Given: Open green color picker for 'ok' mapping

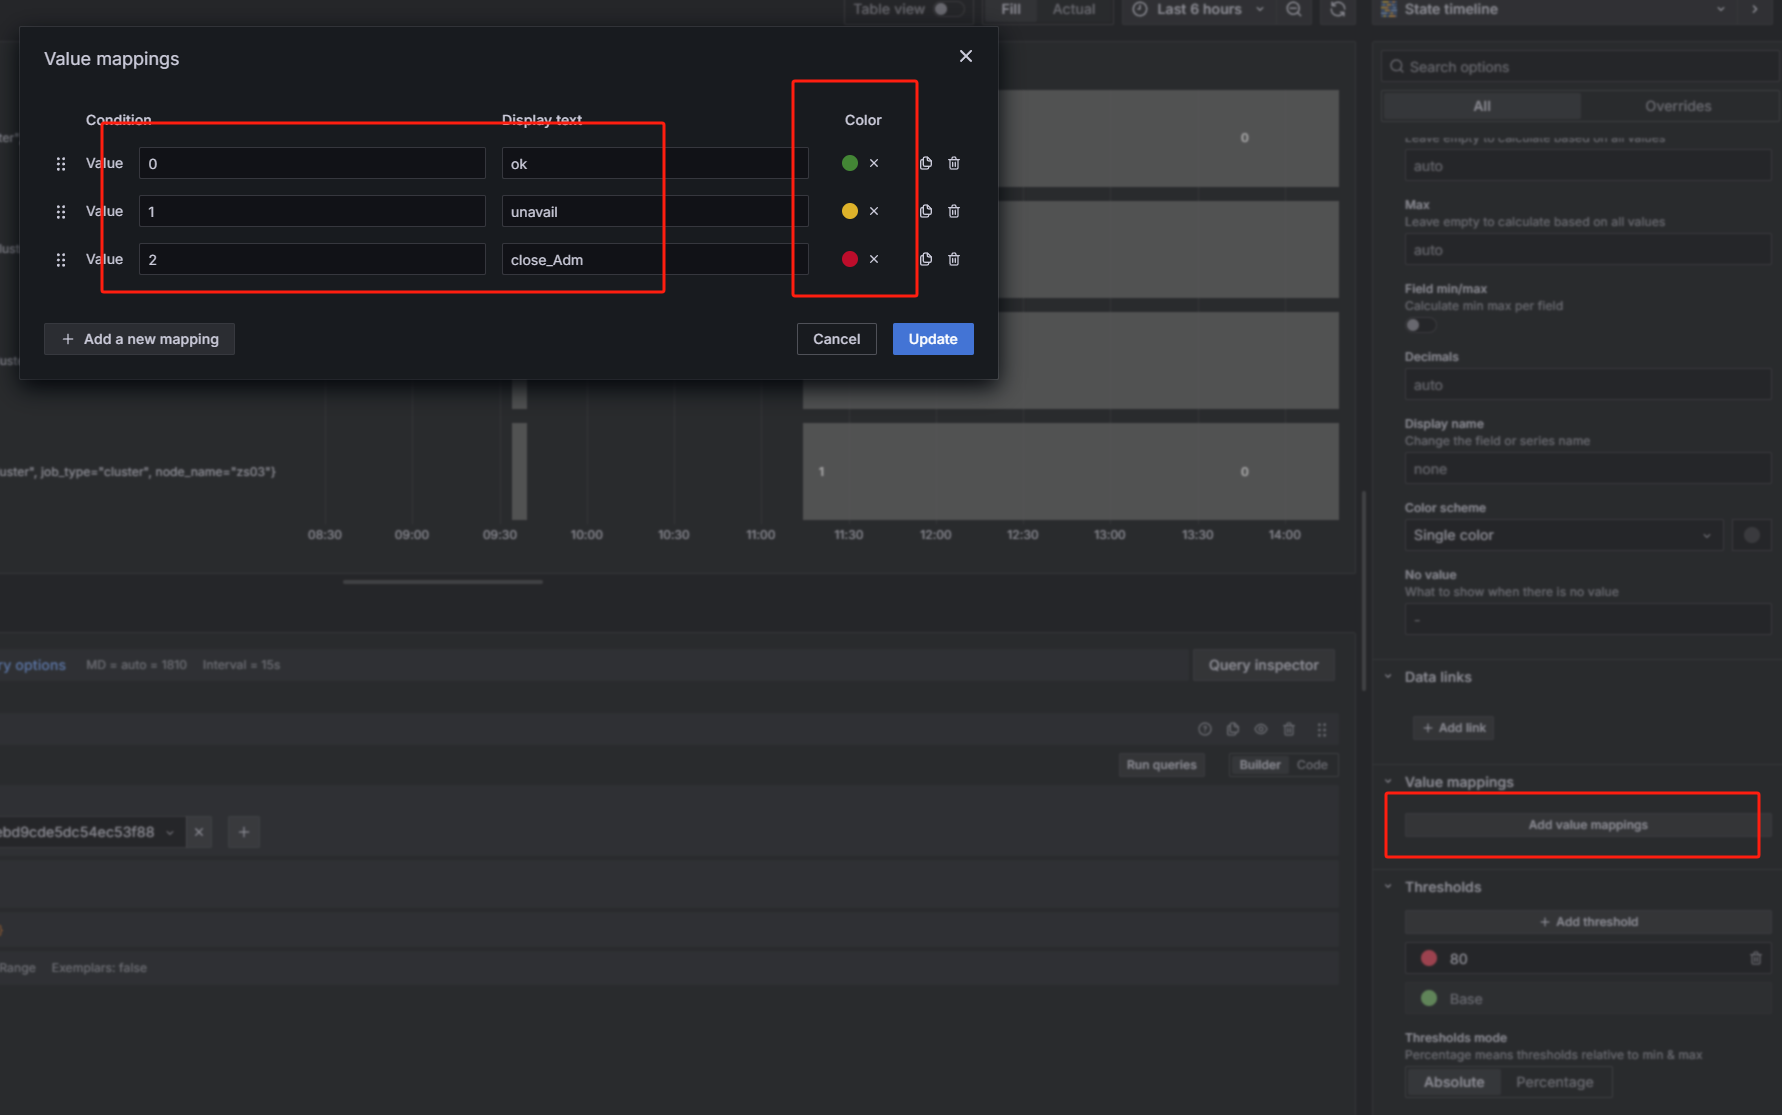Looking at the screenshot, I should [x=850, y=163].
